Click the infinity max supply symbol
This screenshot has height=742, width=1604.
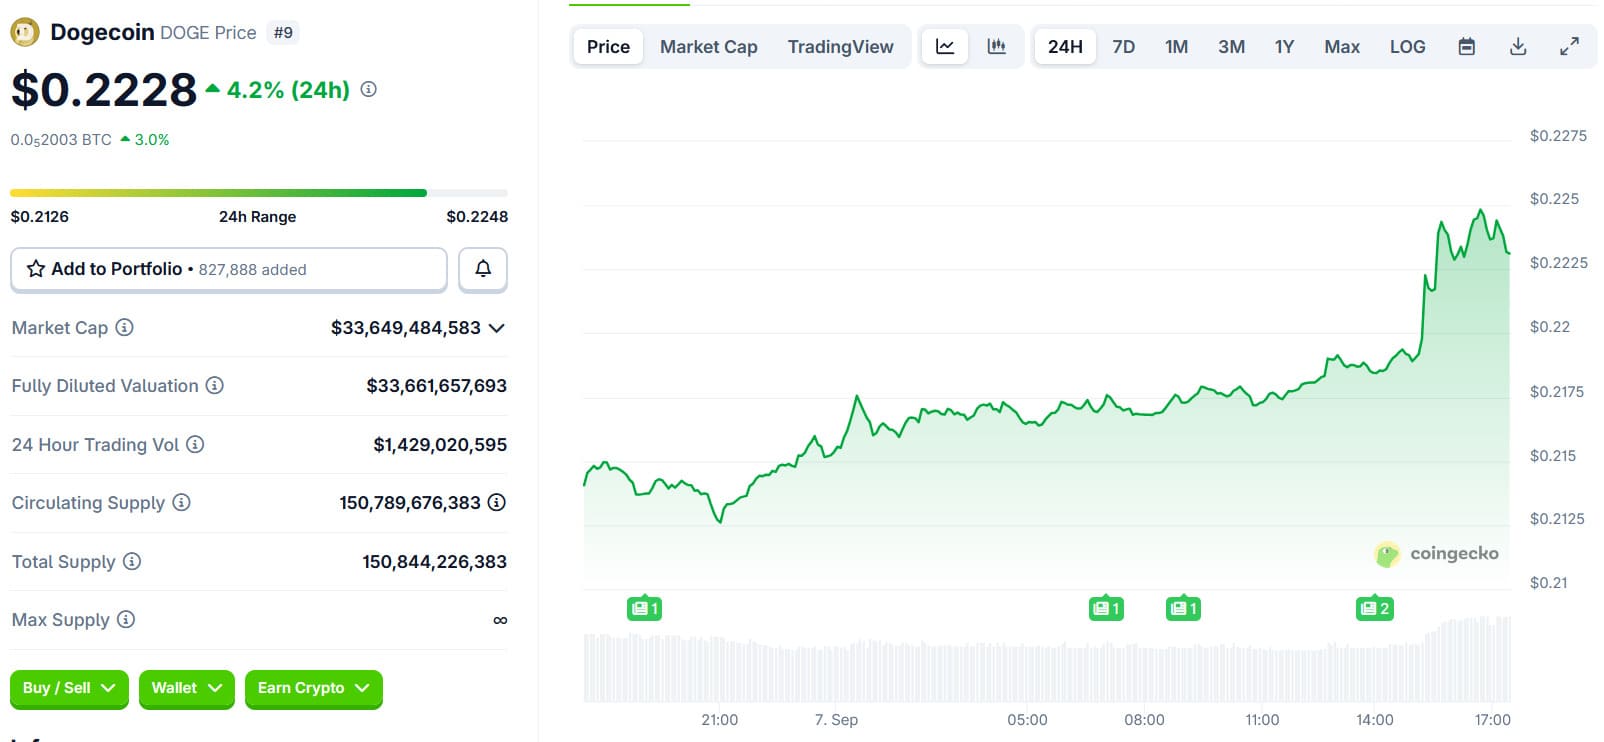(x=500, y=620)
